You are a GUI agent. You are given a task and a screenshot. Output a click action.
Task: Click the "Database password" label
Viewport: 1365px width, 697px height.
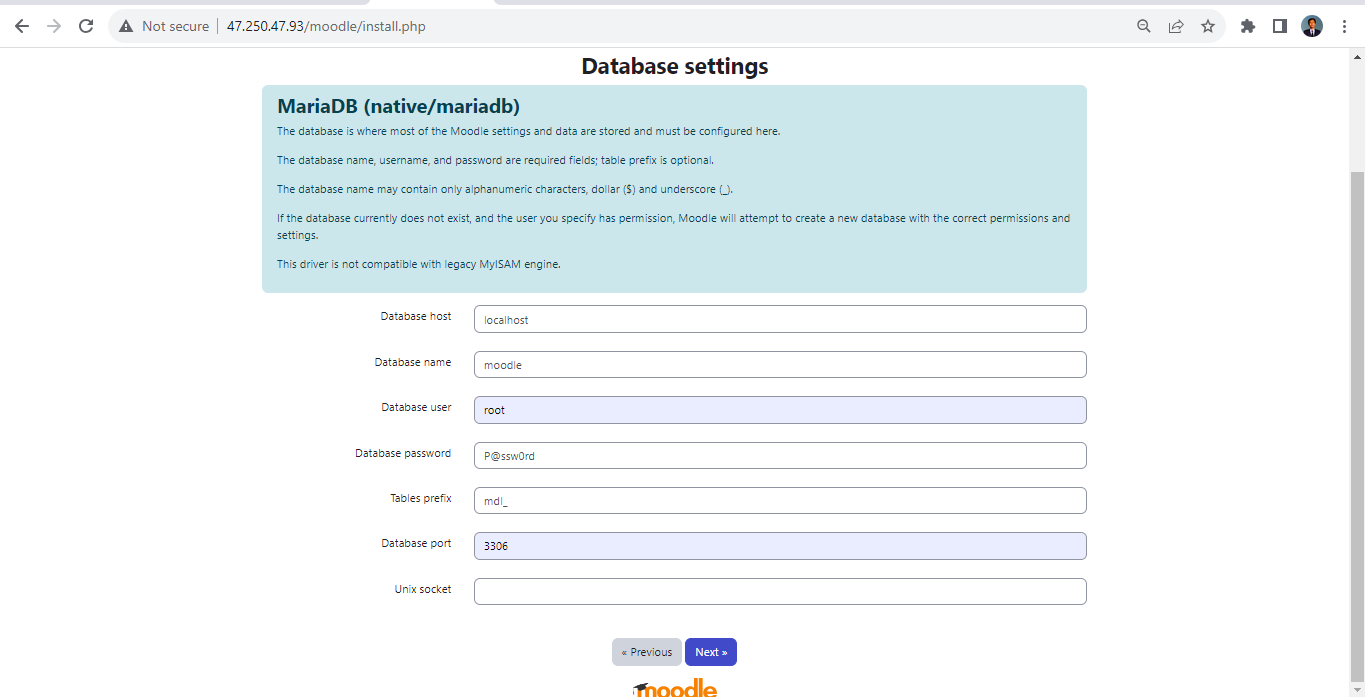pos(403,453)
